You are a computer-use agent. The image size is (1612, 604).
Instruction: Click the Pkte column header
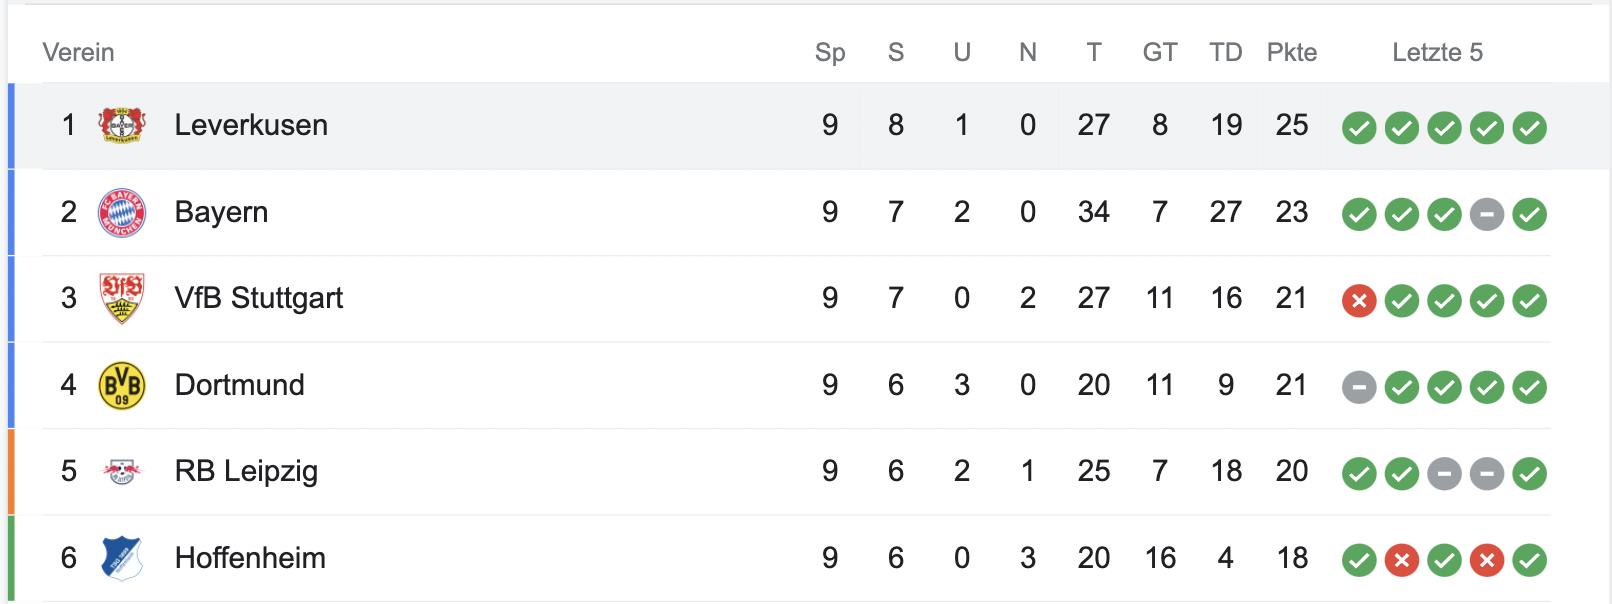[1291, 52]
